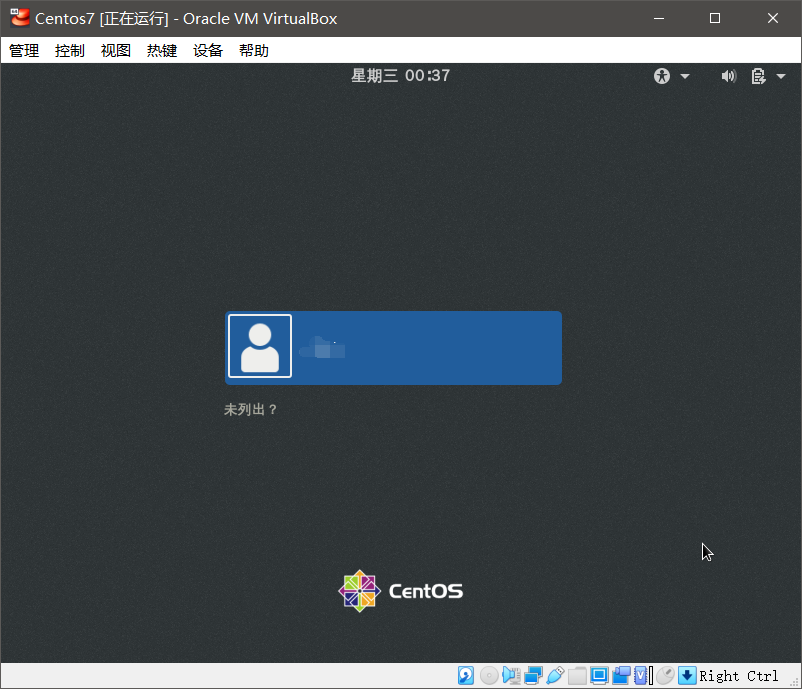Open the 视图 menu

tap(116, 50)
